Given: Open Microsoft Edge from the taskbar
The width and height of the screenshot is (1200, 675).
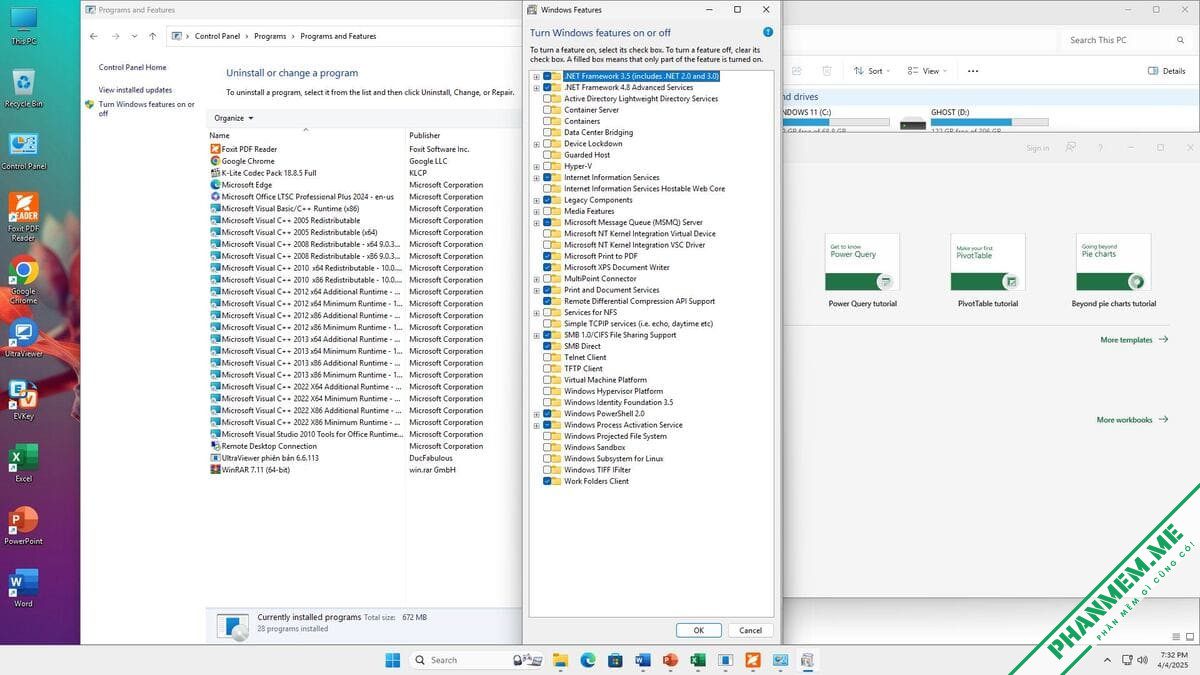Looking at the screenshot, I should pos(588,660).
